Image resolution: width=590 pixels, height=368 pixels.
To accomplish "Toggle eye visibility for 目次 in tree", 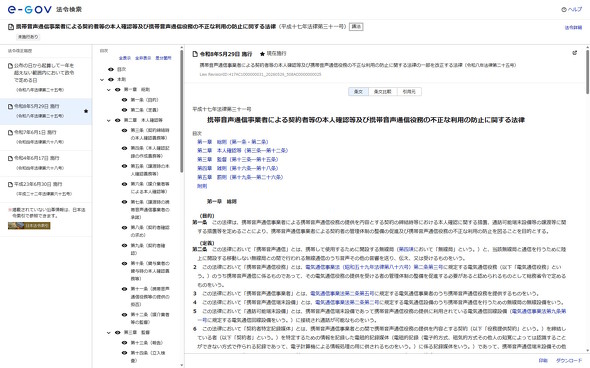I will [x=111, y=69].
